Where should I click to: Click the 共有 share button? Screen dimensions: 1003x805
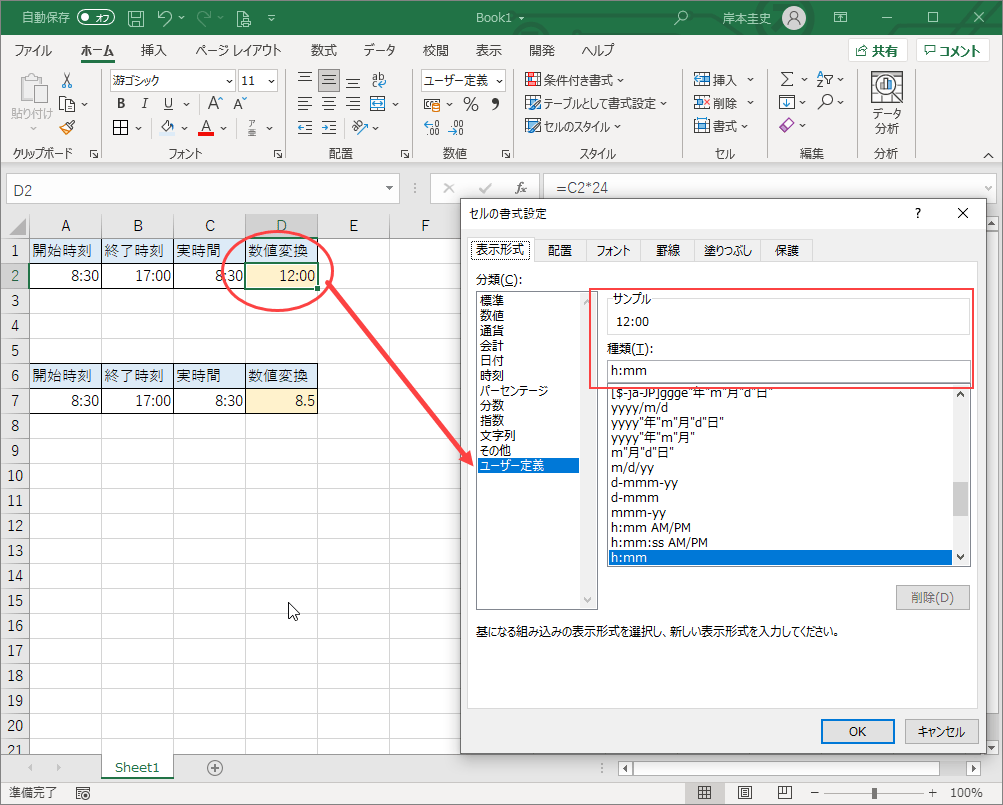pyautogui.click(x=878, y=51)
